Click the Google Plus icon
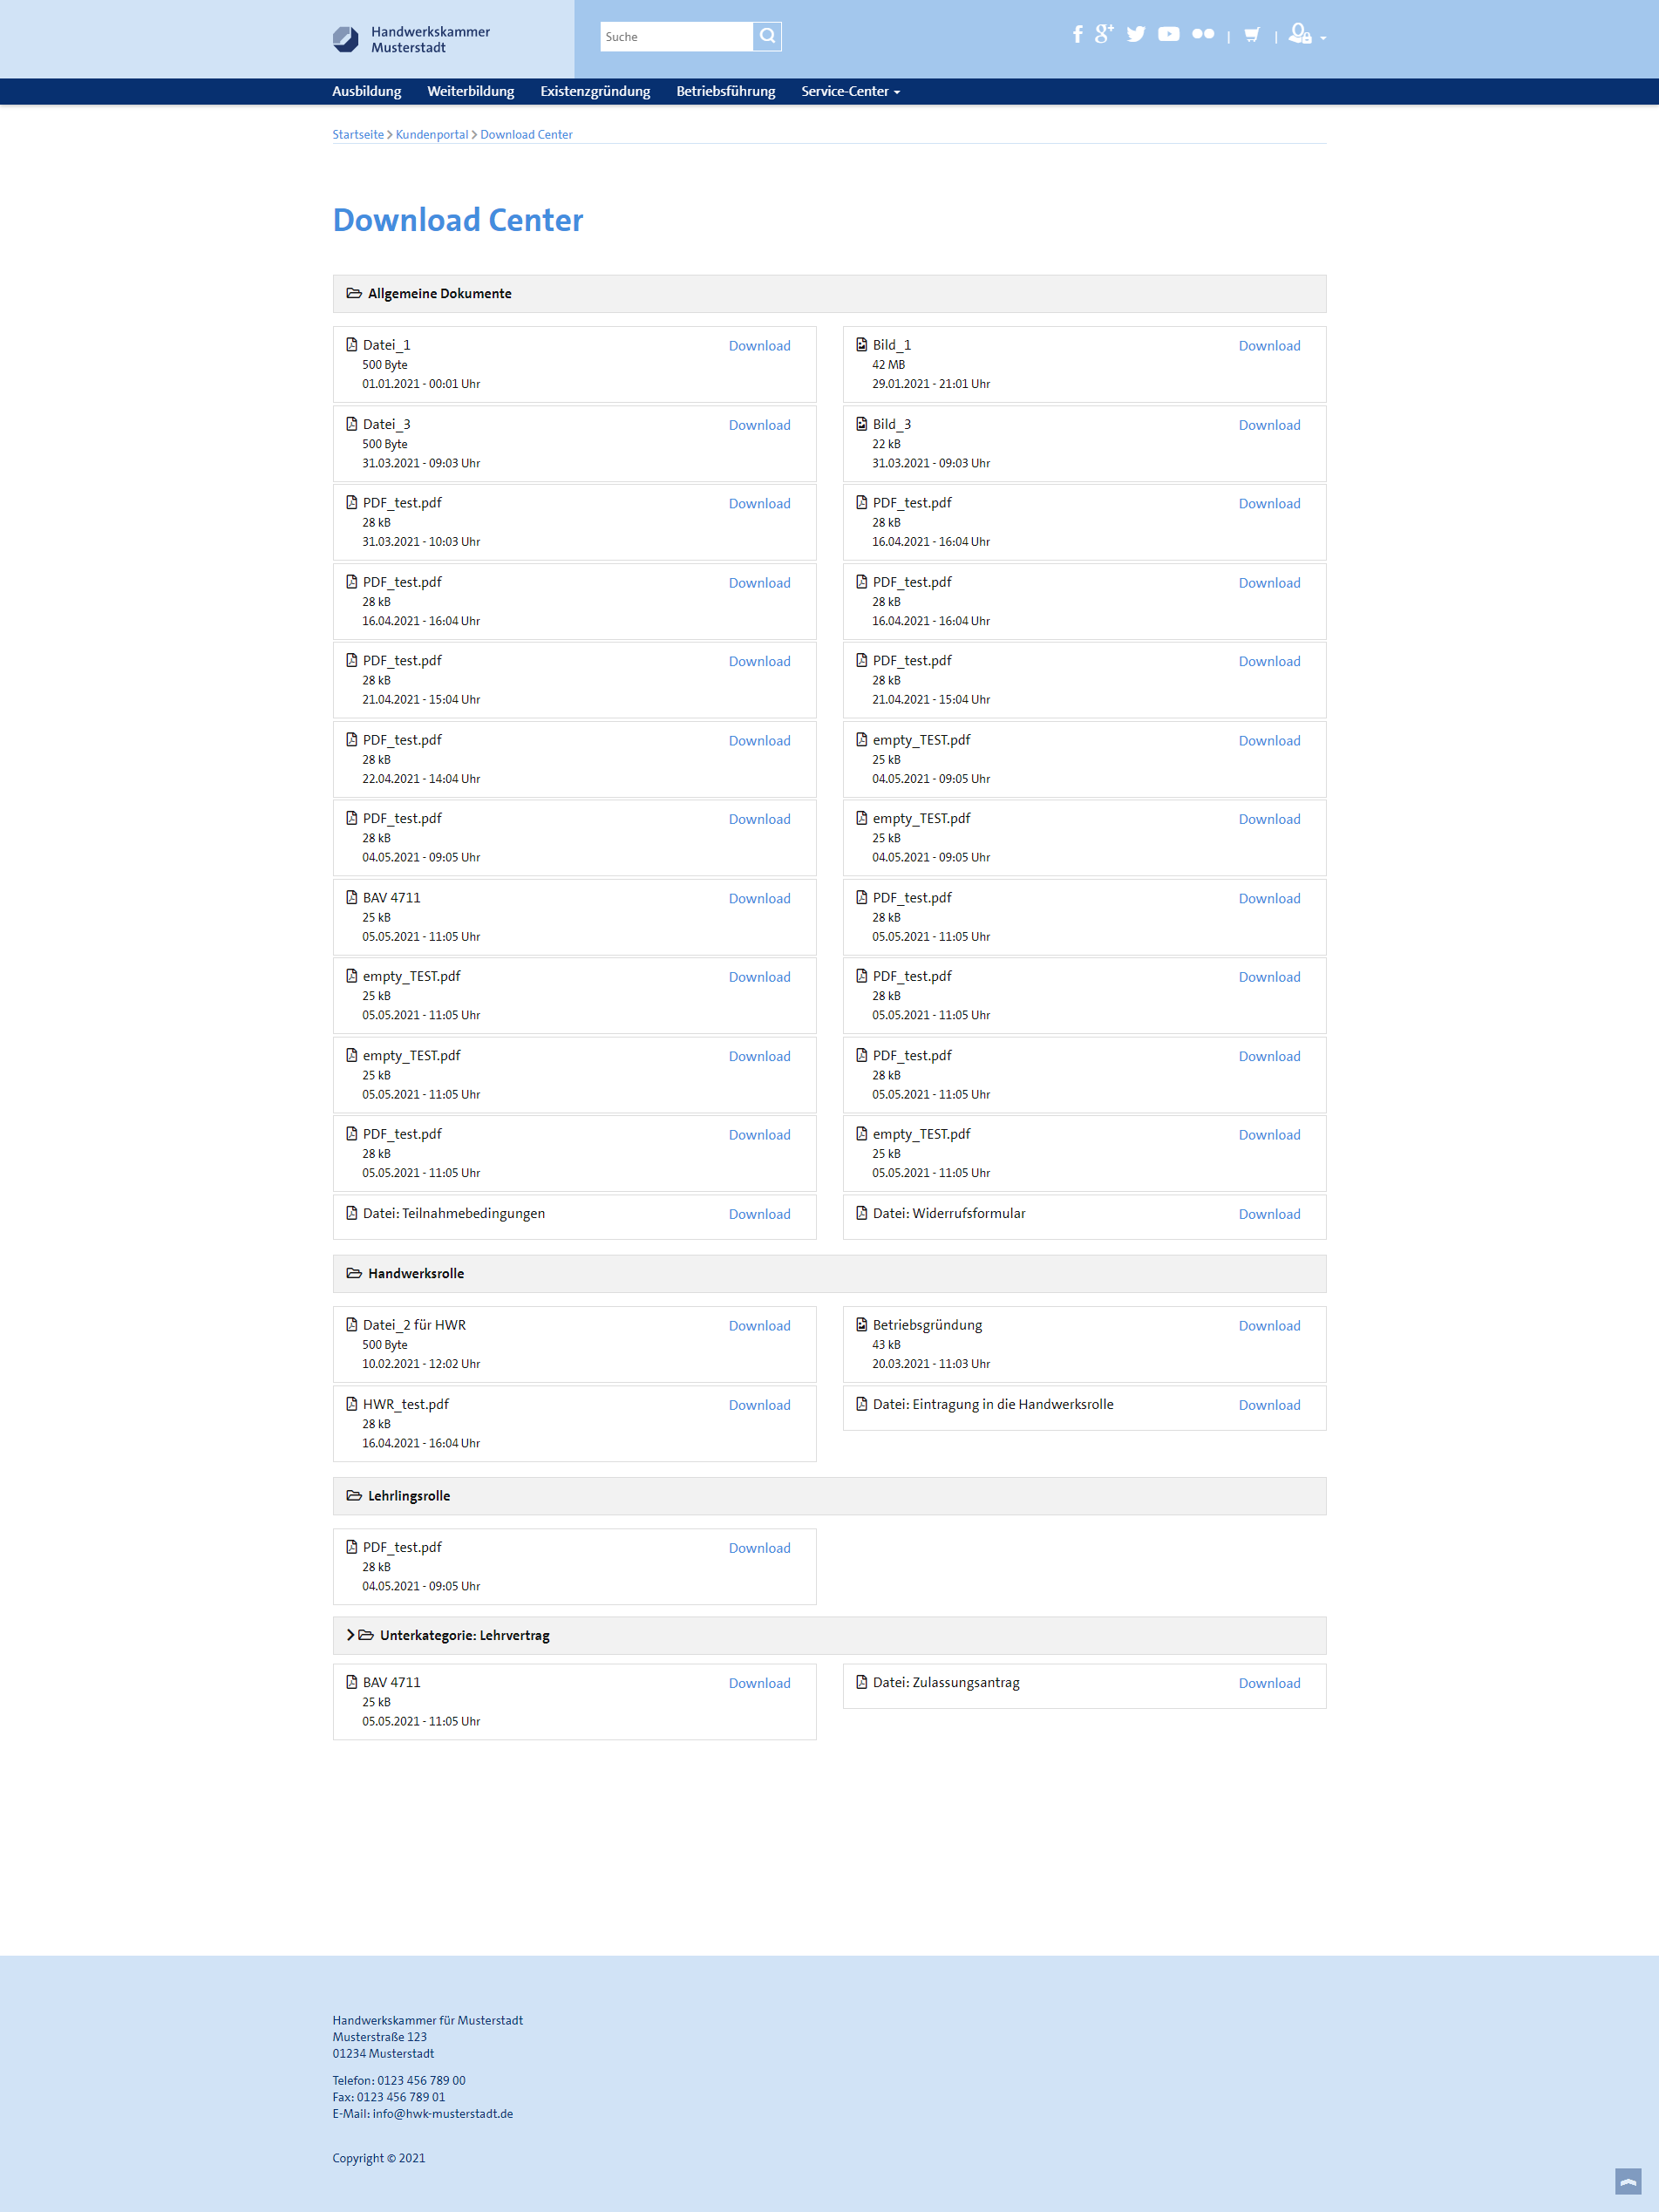This screenshot has height=2212, width=1659. coord(1103,34)
